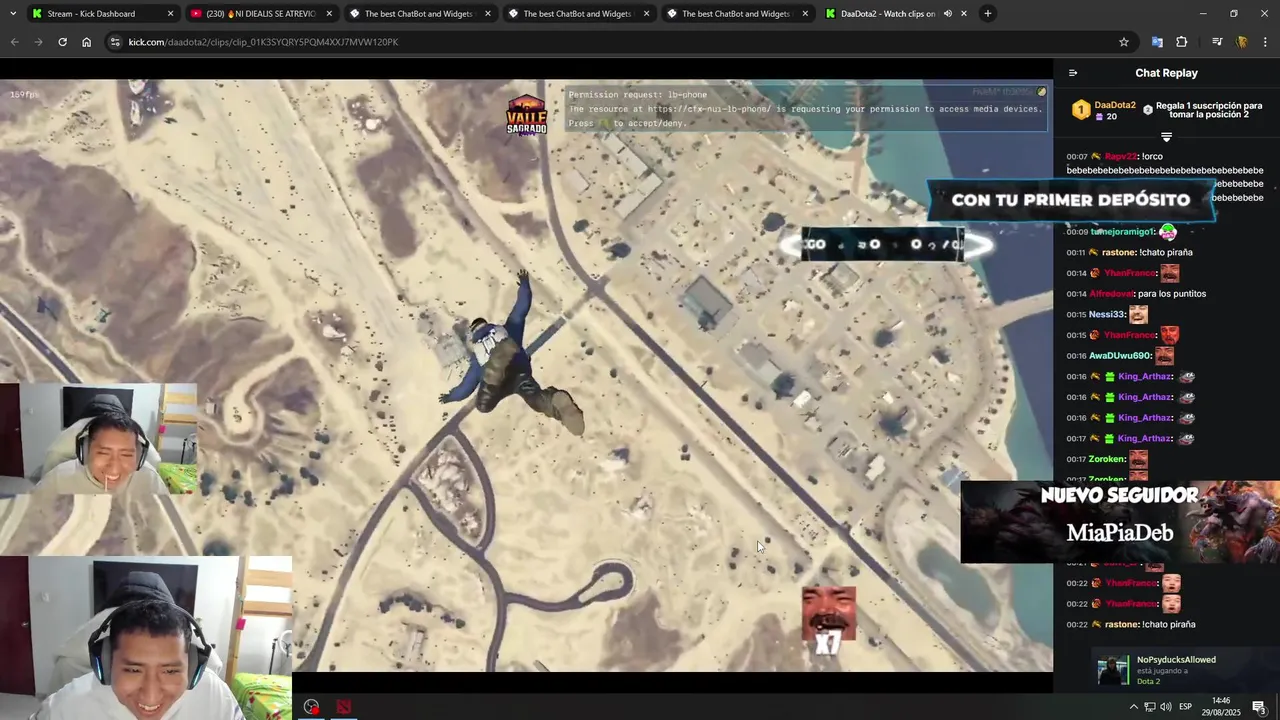This screenshot has width=1280, height=720.
Task: Open the volume tray icon
Action: (1165, 707)
